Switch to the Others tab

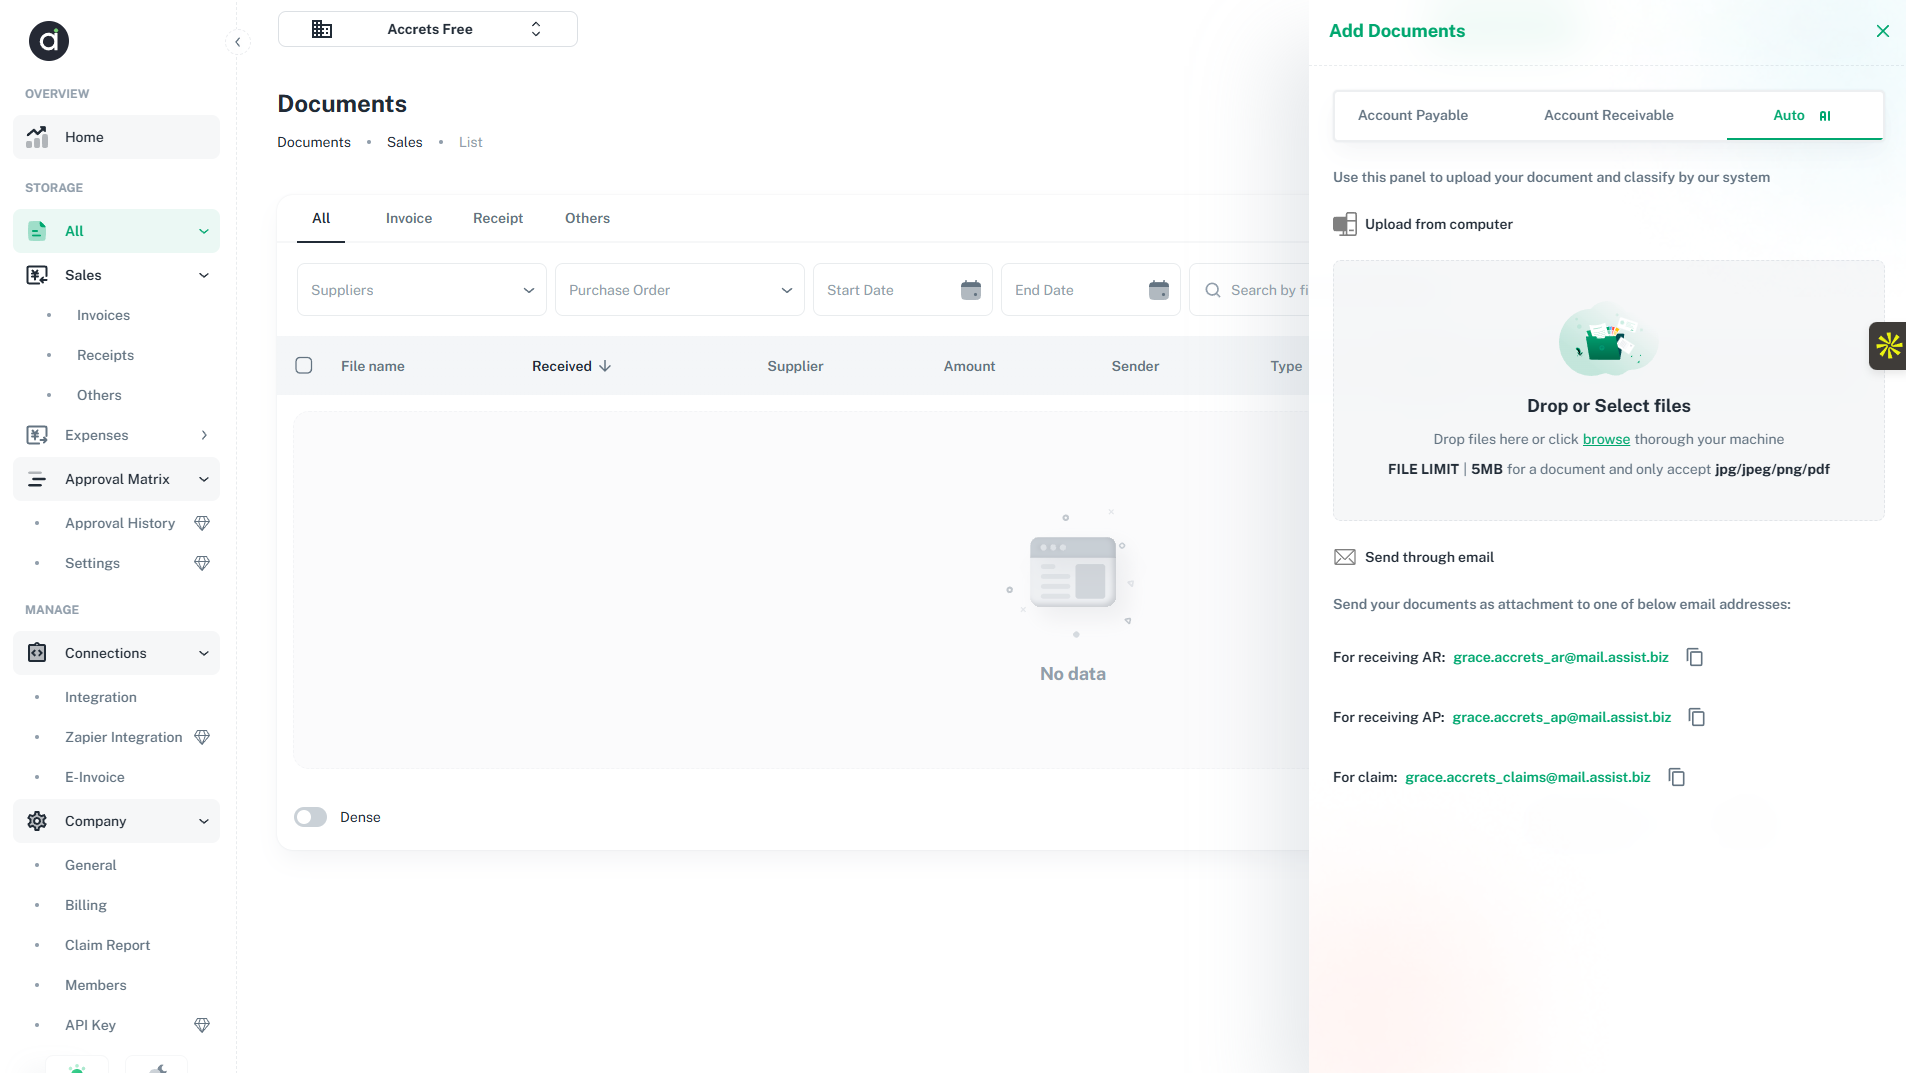click(x=587, y=218)
